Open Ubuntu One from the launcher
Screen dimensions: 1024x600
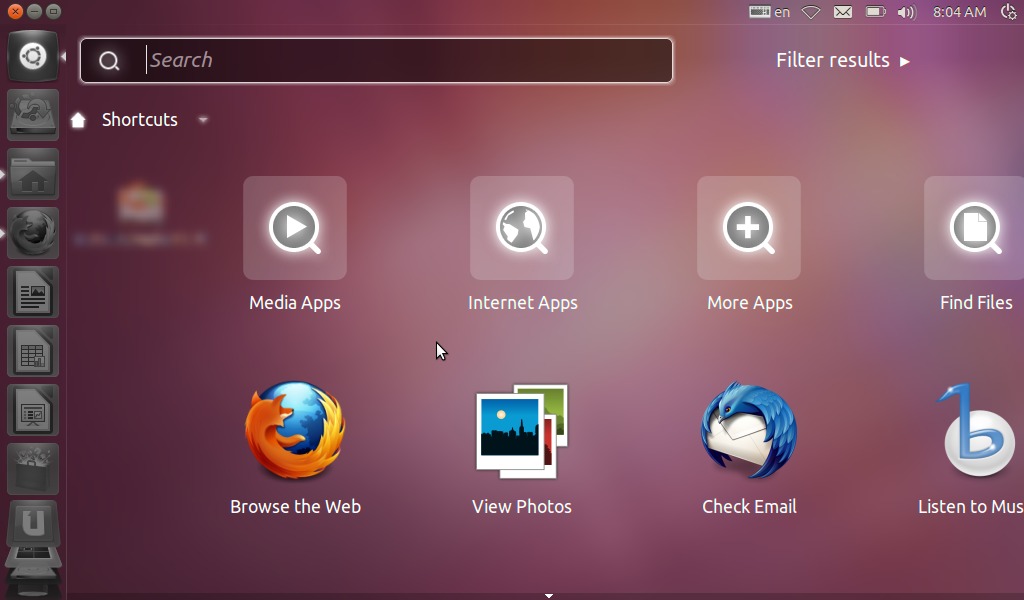33,524
